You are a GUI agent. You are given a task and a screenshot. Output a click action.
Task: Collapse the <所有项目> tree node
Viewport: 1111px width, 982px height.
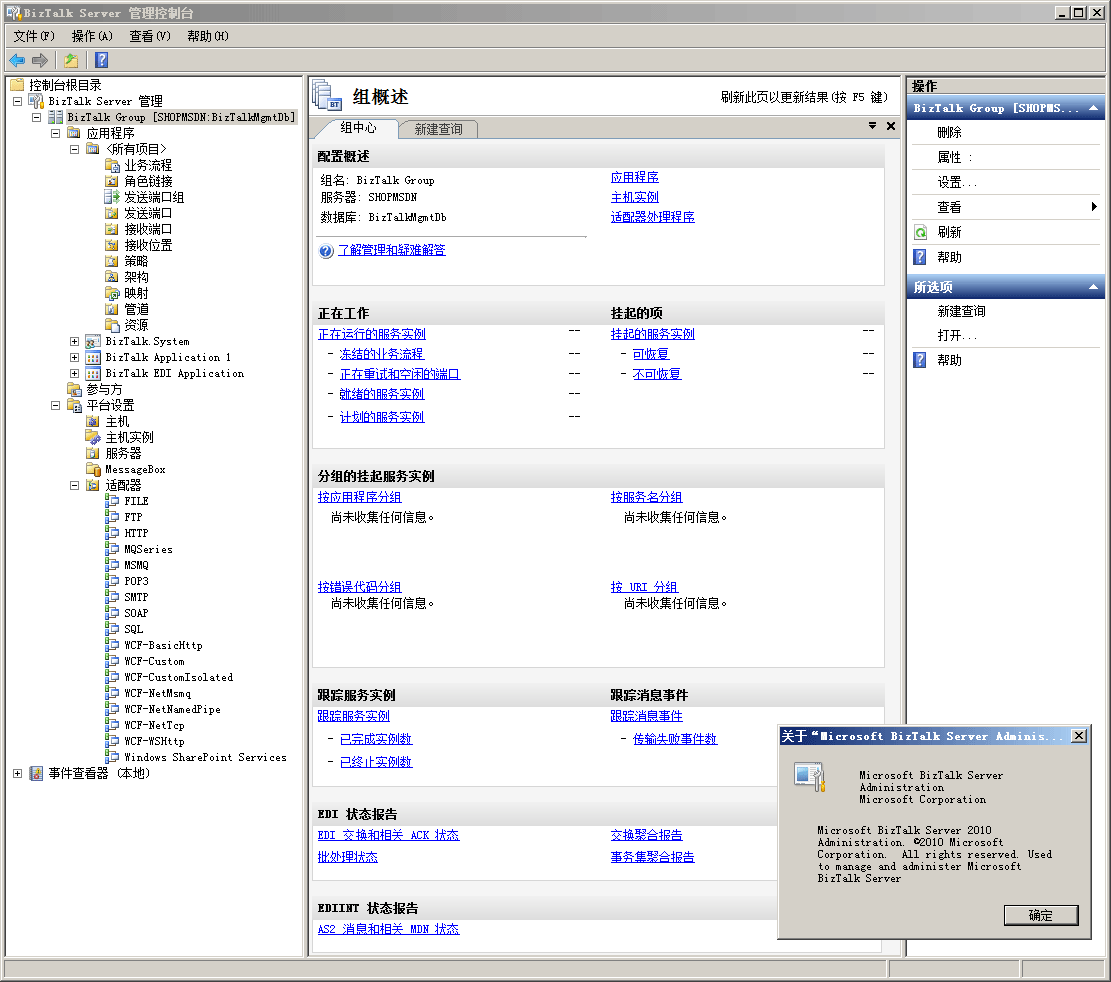coord(74,149)
